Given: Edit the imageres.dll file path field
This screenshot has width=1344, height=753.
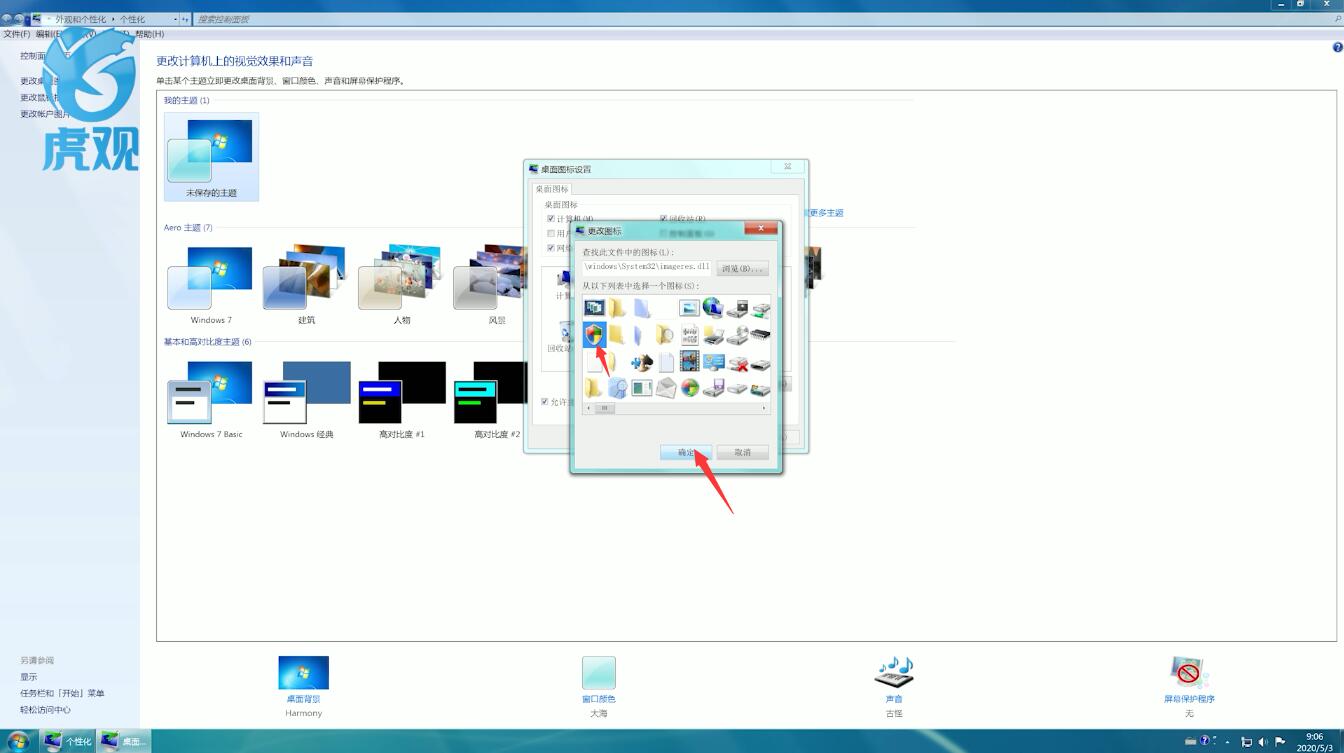Looking at the screenshot, I should 647,268.
